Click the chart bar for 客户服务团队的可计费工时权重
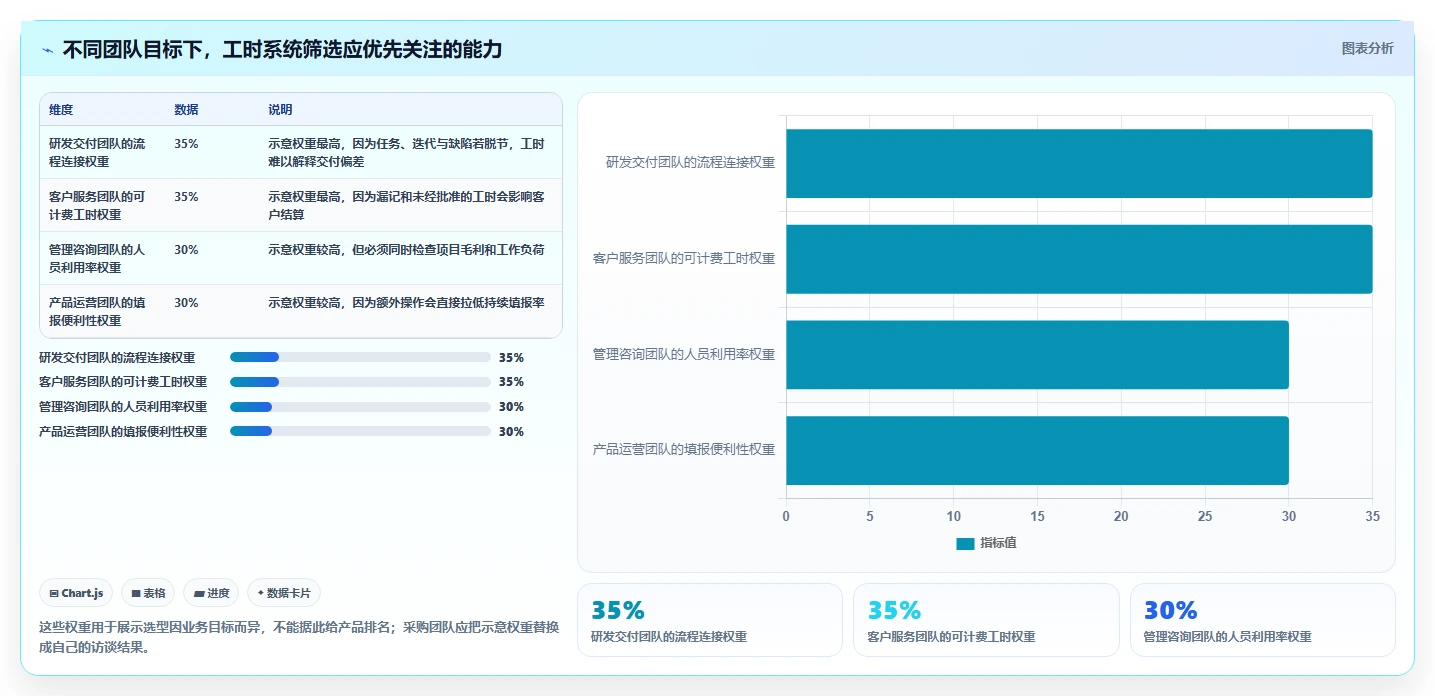 pos(1079,259)
